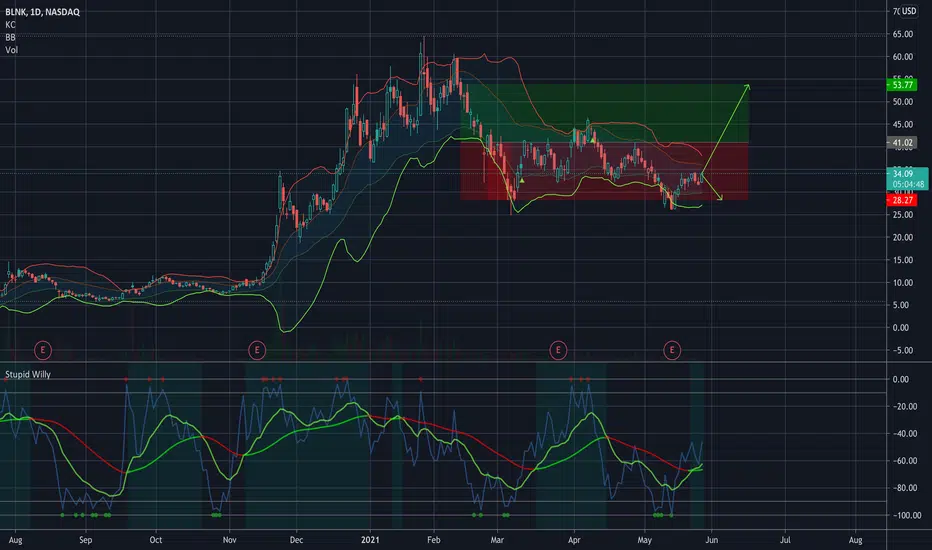932x550 pixels.
Task: Click the -100.00 oscillator scale label
Action: [905, 516]
